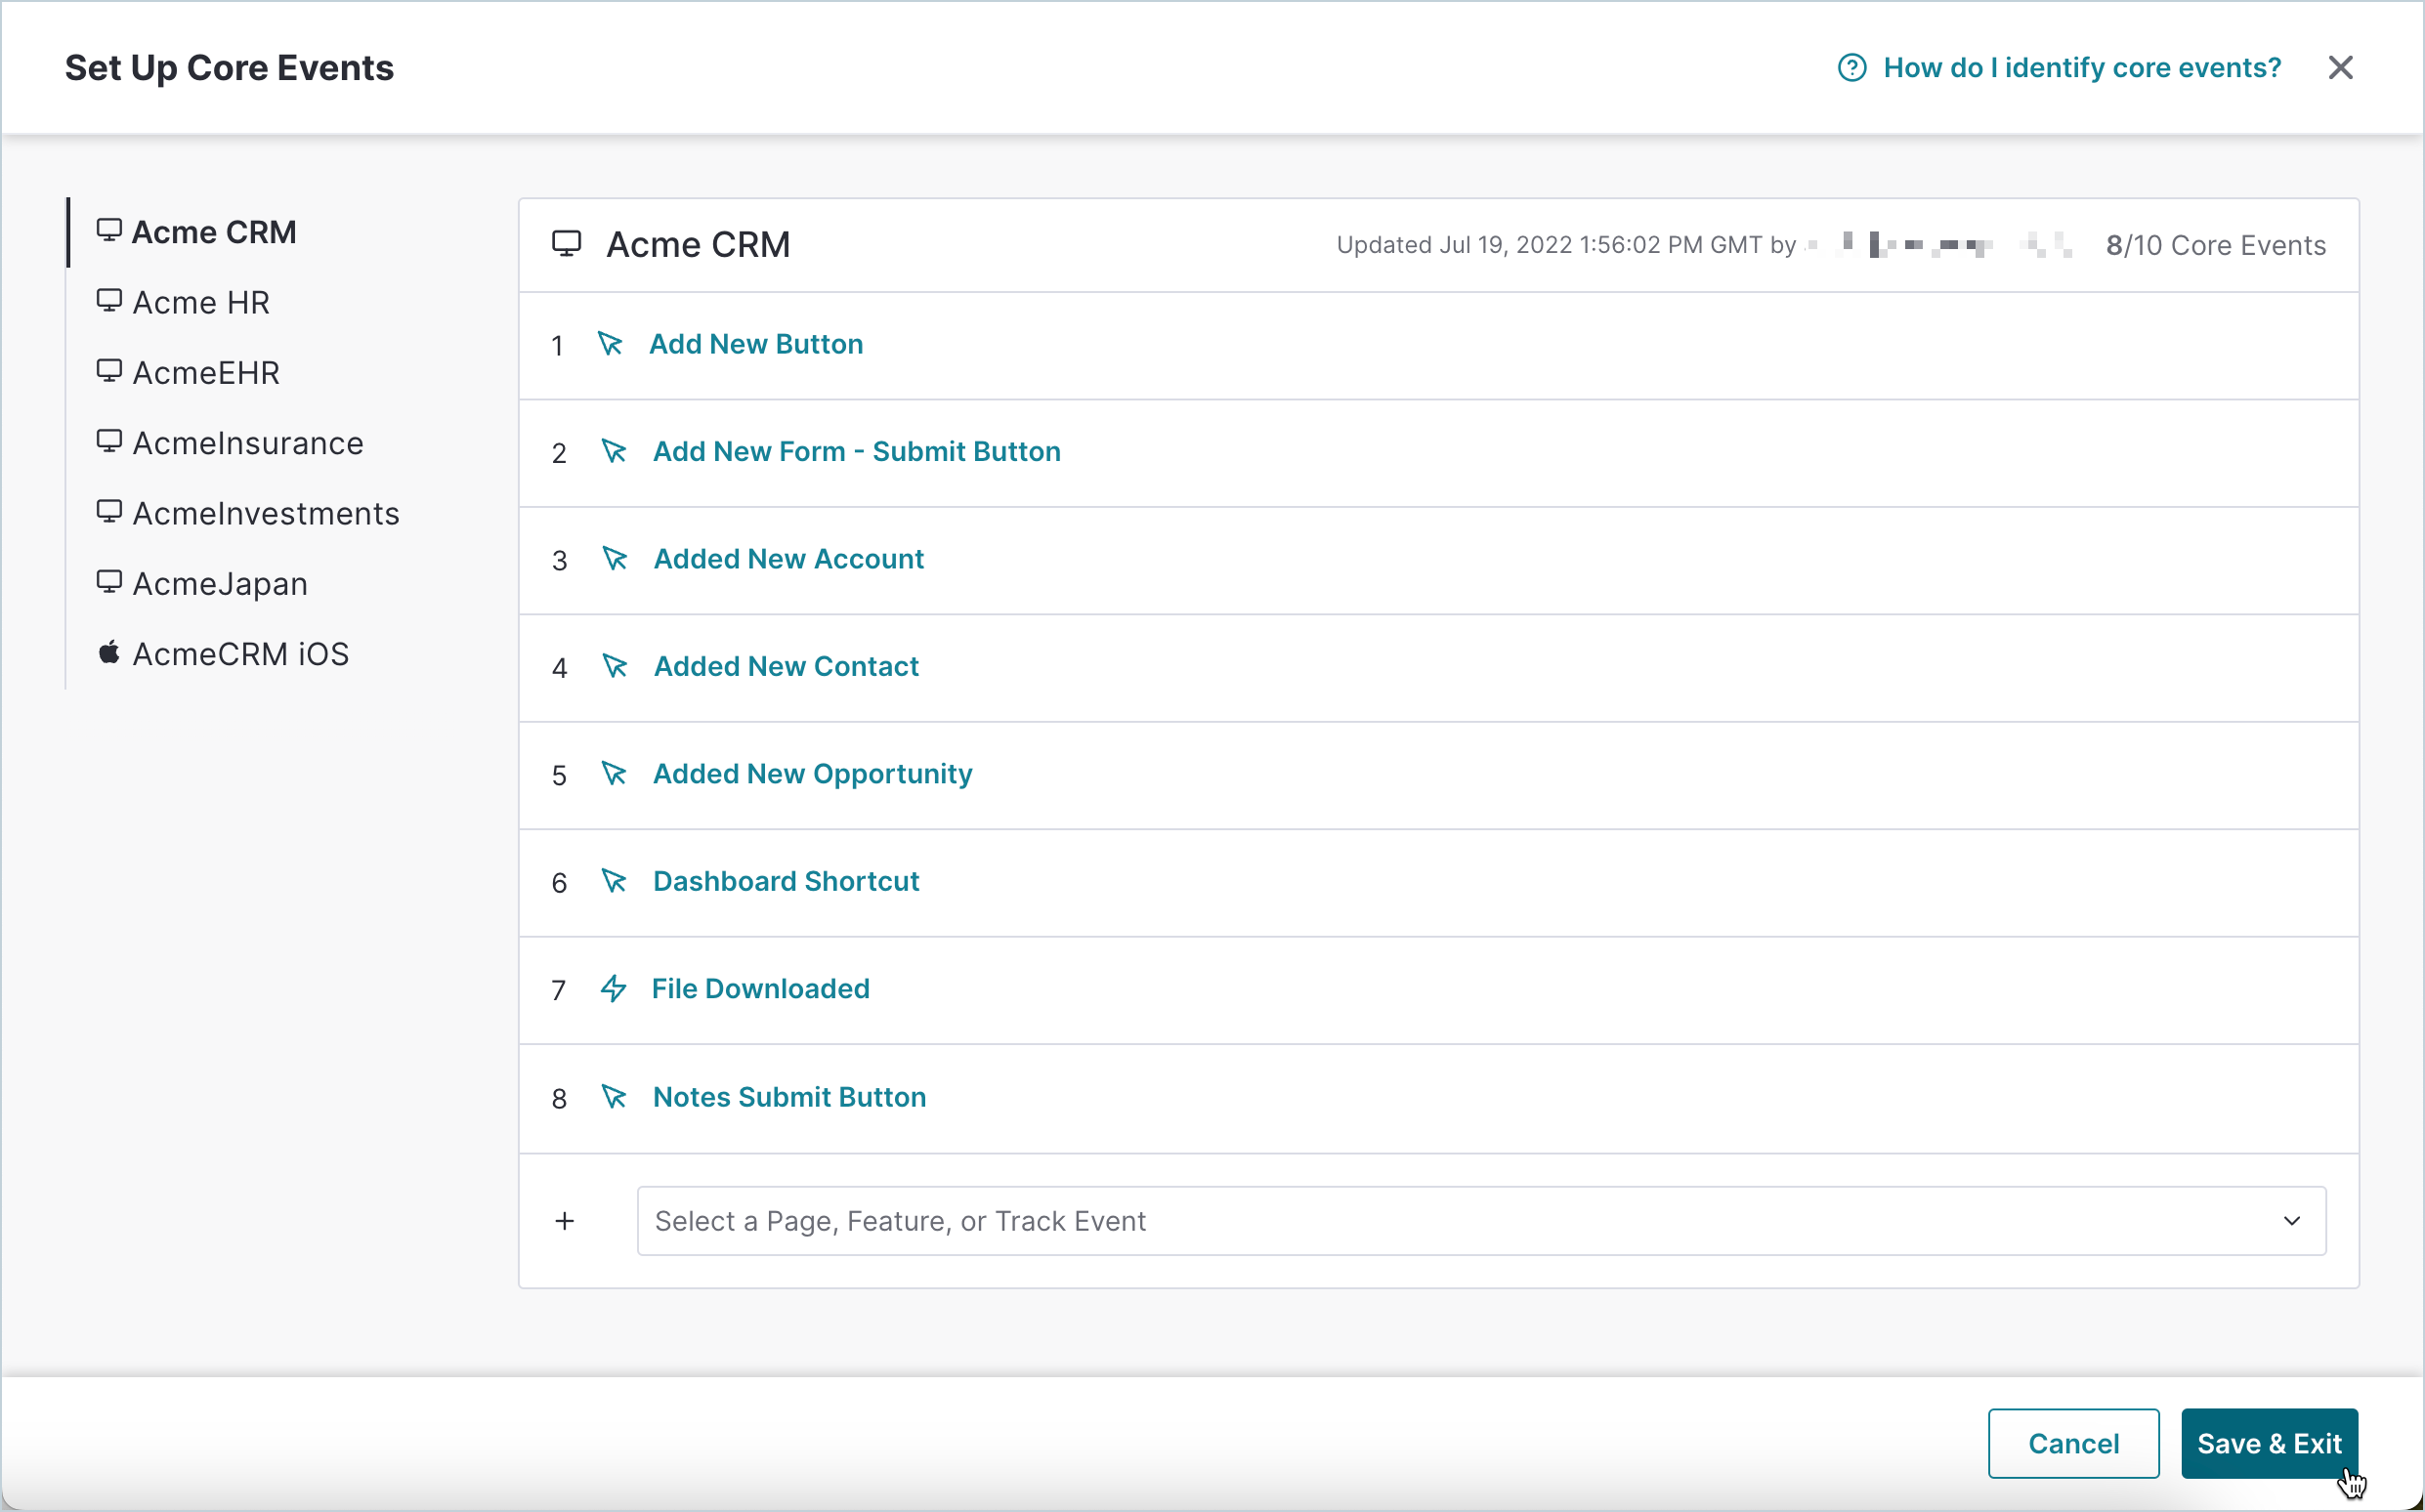The image size is (2425, 1512).
Task: Switch to the AcmeInsurance app
Action: pyautogui.click(x=248, y=443)
